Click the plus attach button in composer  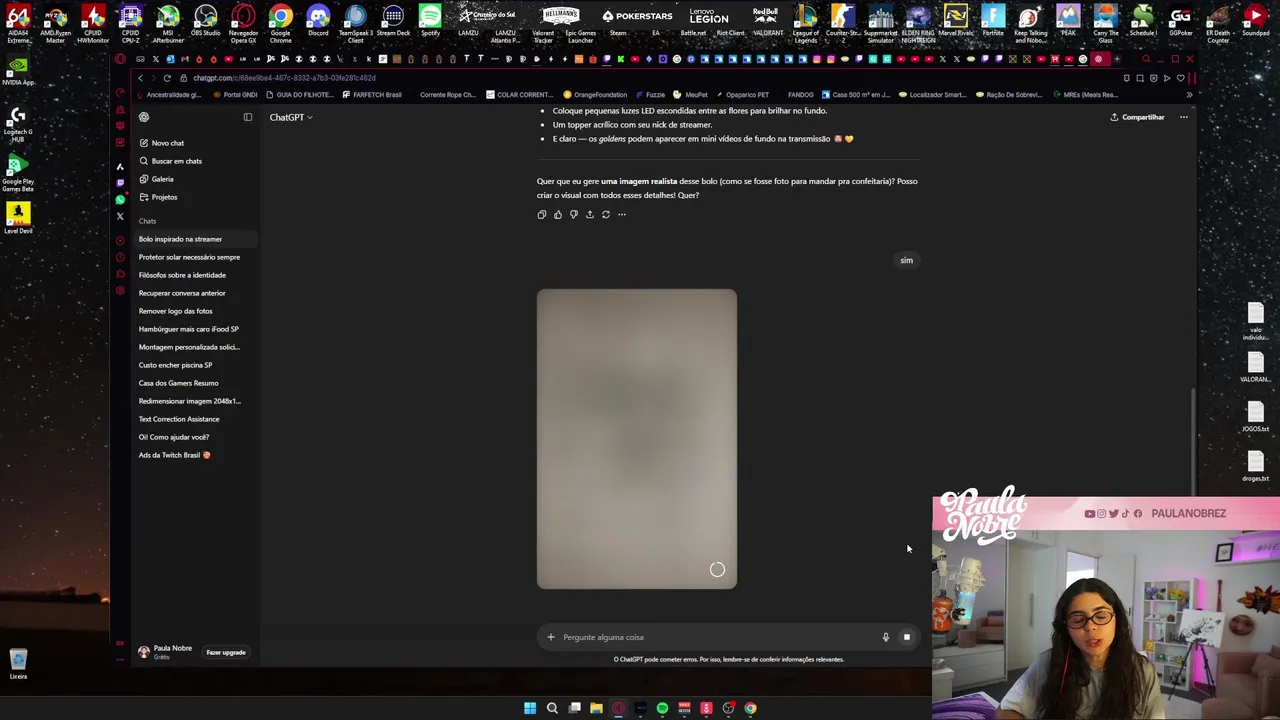(x=550, y=637)
